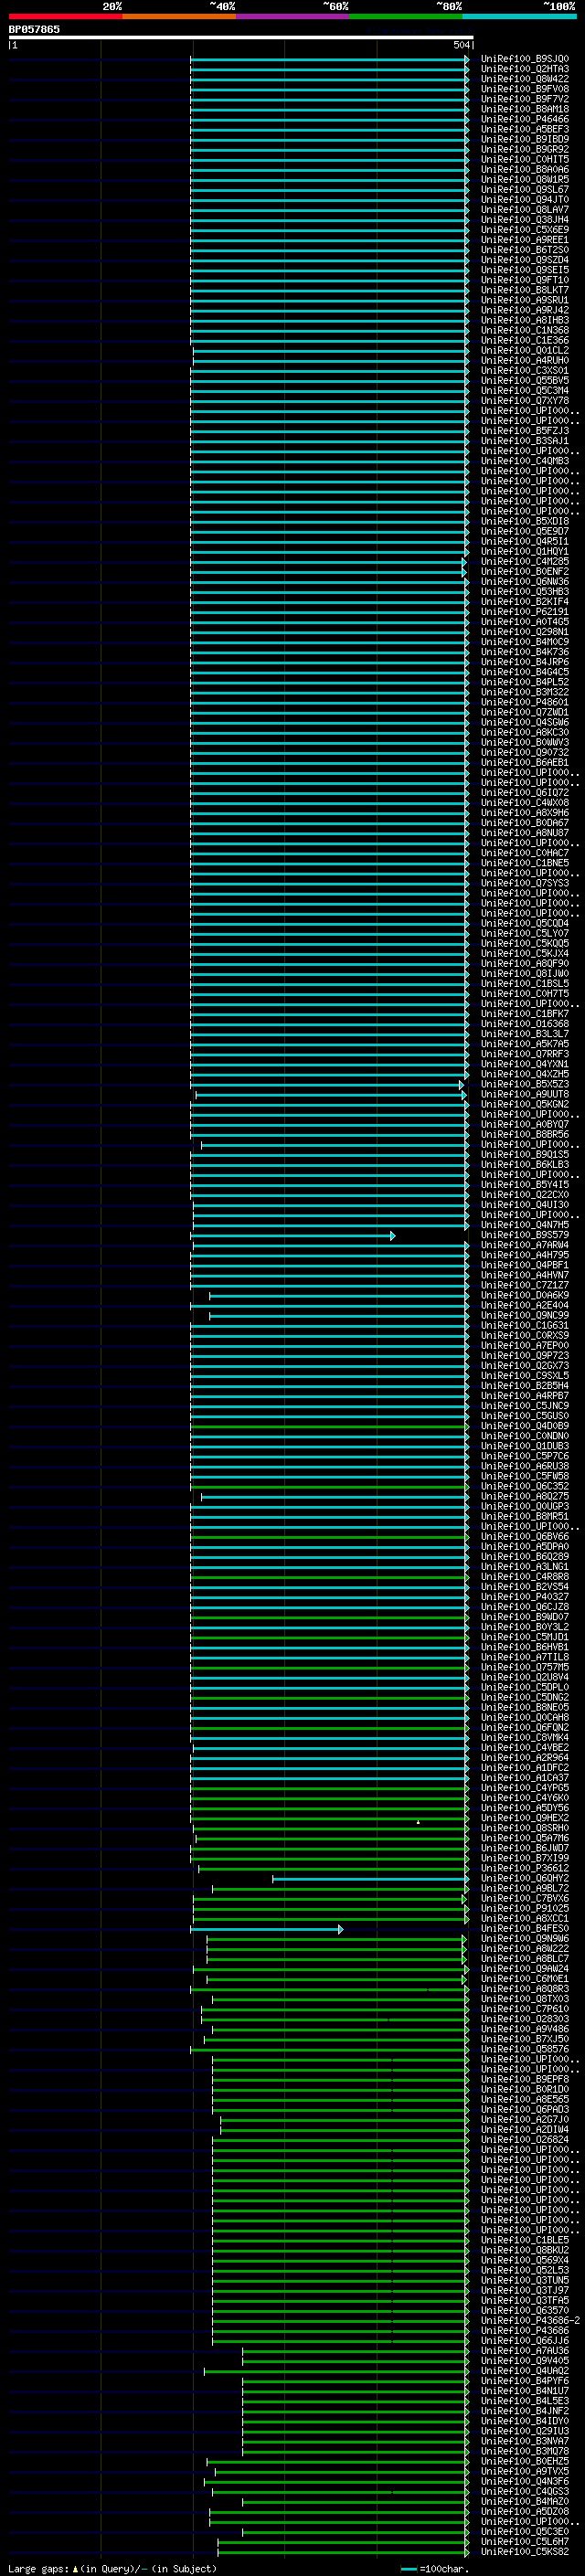Viewport: 585px width, 2576px height.
Task: Select hit label UniRef100_Q5KGN2
Action: 524,1104
